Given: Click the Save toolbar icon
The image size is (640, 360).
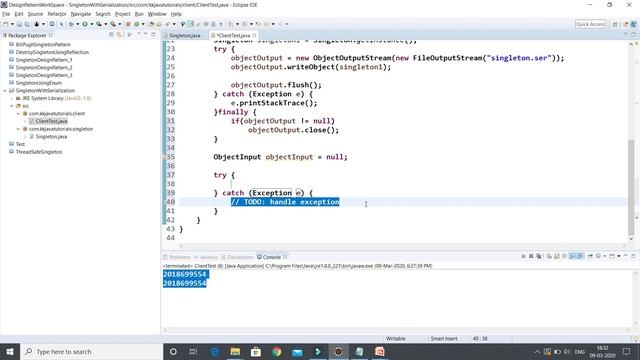Looking at the screenshot, I should pyautogui.click(x=19, y=24).
